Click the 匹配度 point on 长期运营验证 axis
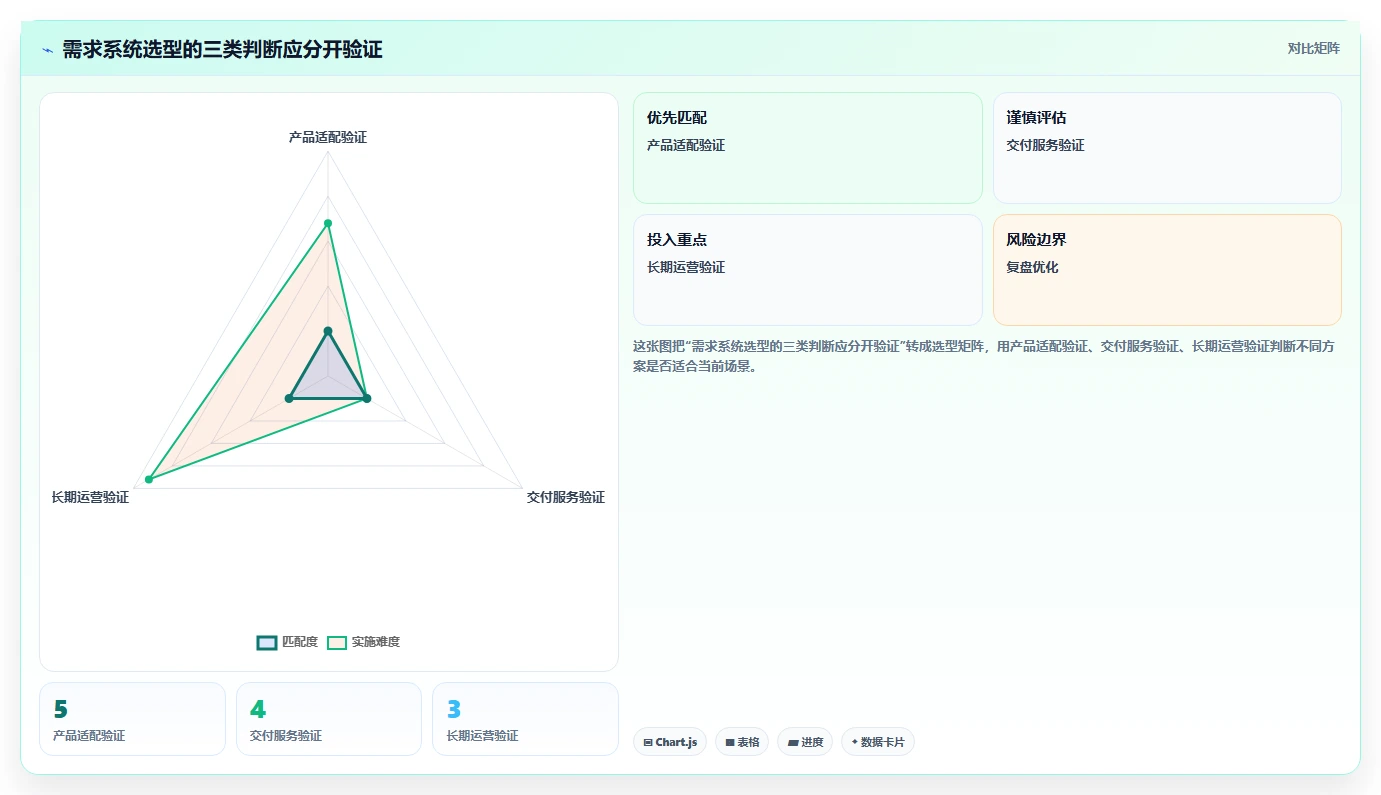This screenshot has width=1381, height=795. [289, 399]
